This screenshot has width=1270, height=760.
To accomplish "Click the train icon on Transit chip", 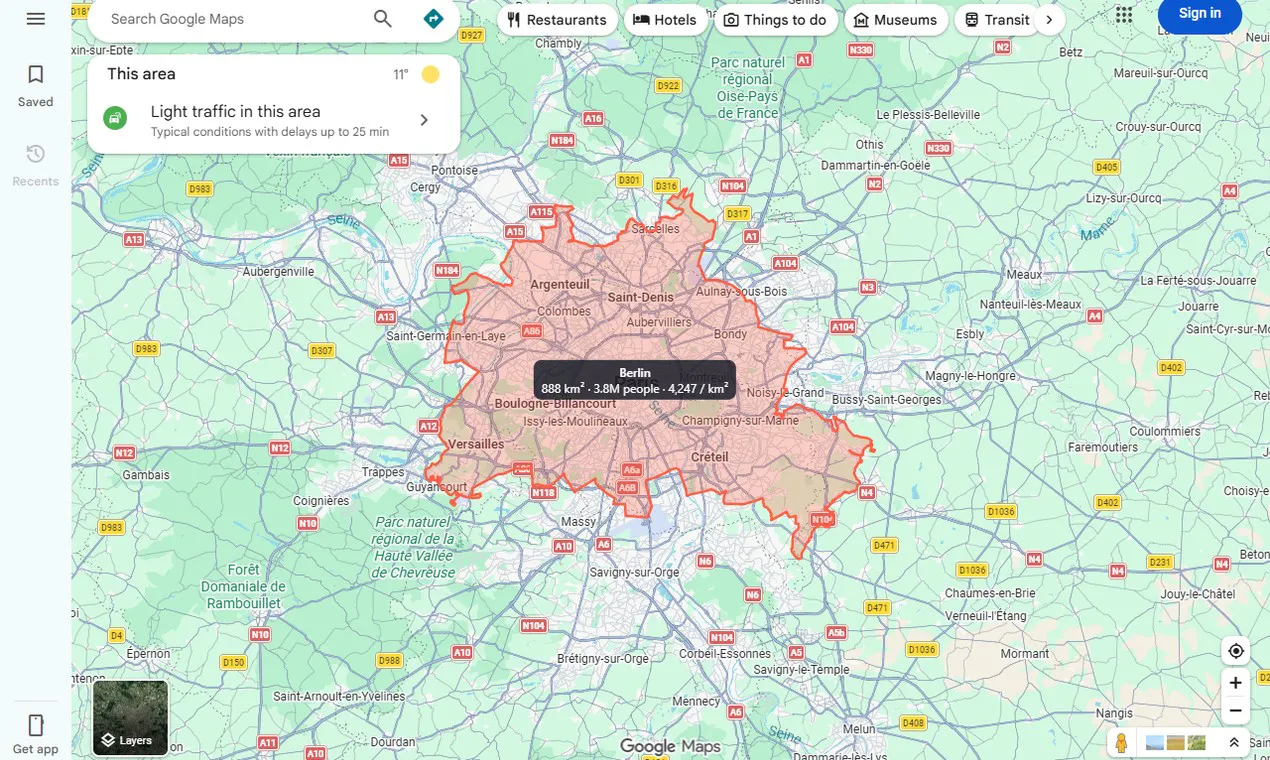I will coord(971,20).
